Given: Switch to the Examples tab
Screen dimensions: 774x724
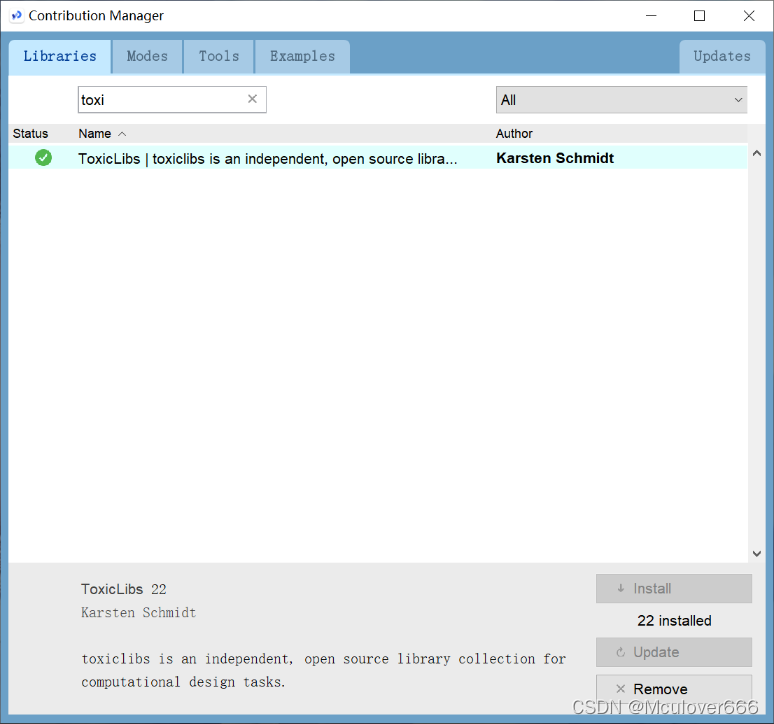Looking at the screenshot, I should pos(302,56).
